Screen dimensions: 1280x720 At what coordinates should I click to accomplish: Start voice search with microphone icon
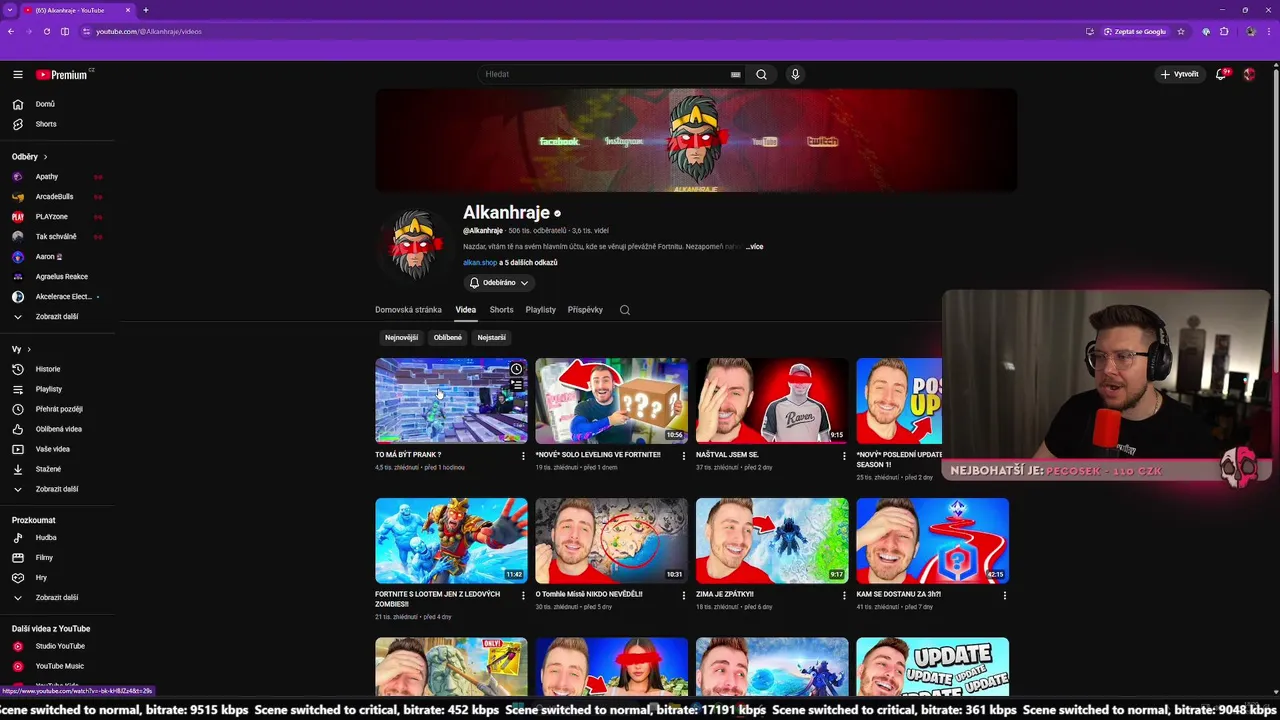(795, 74)
